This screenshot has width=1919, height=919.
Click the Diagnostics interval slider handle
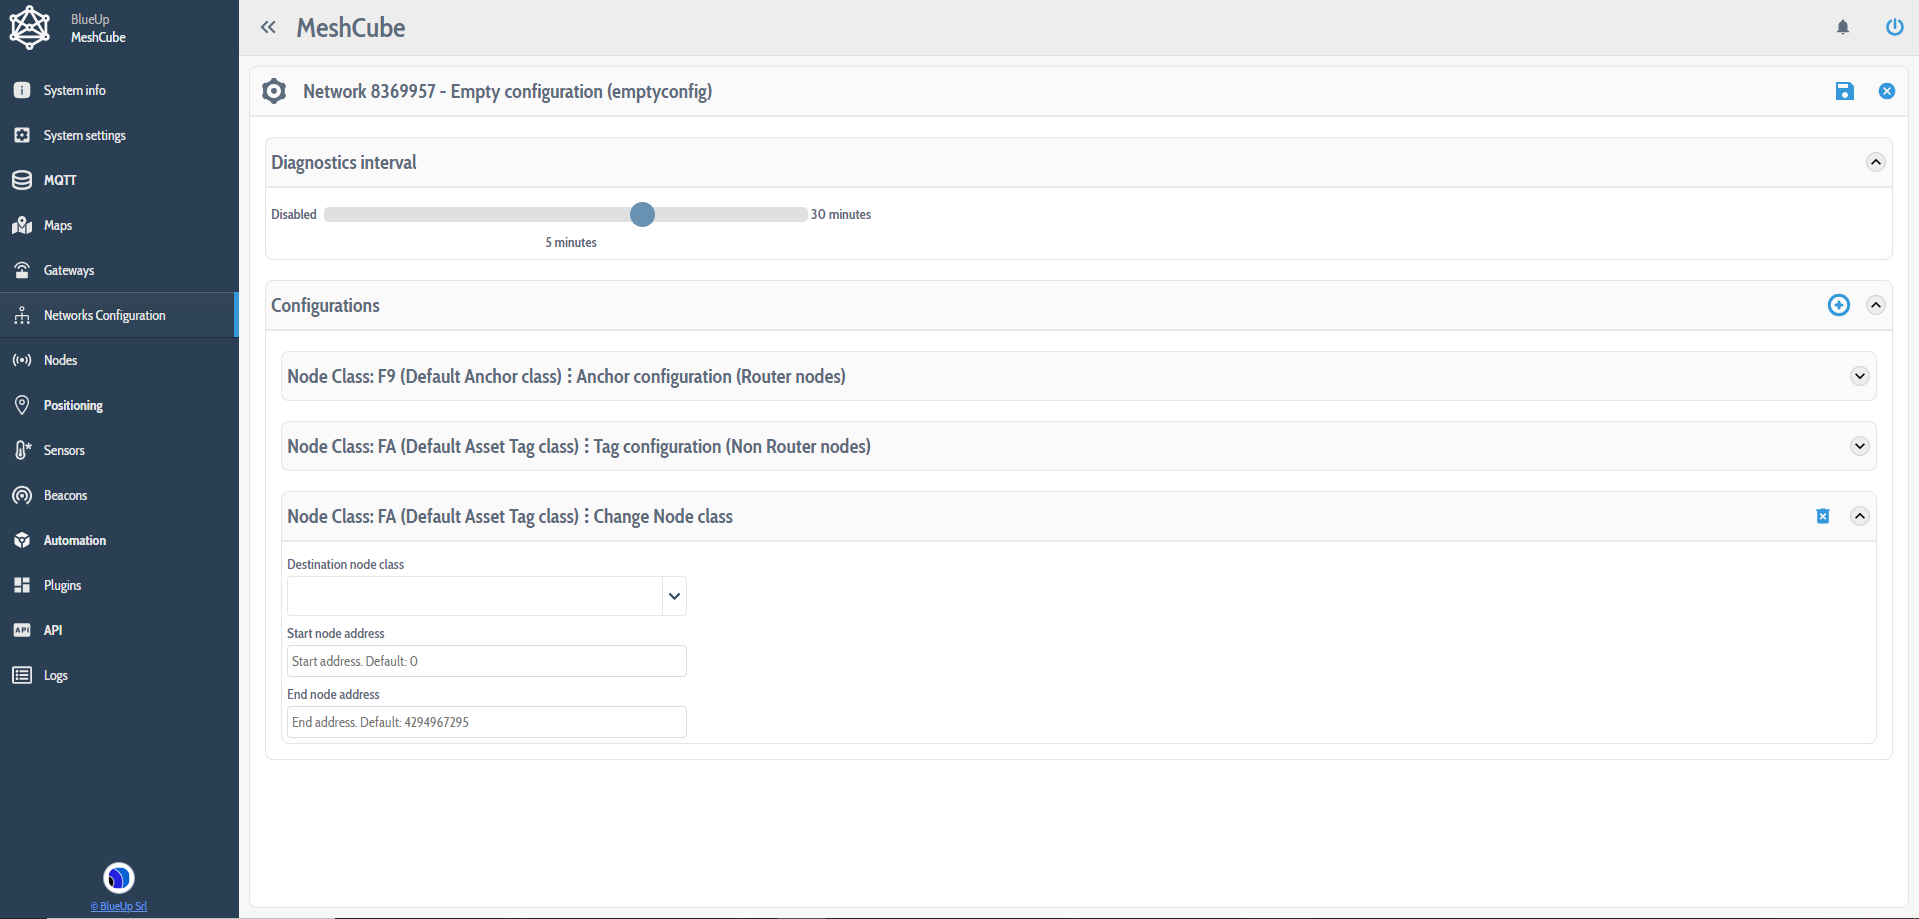[x=642, y=214]
